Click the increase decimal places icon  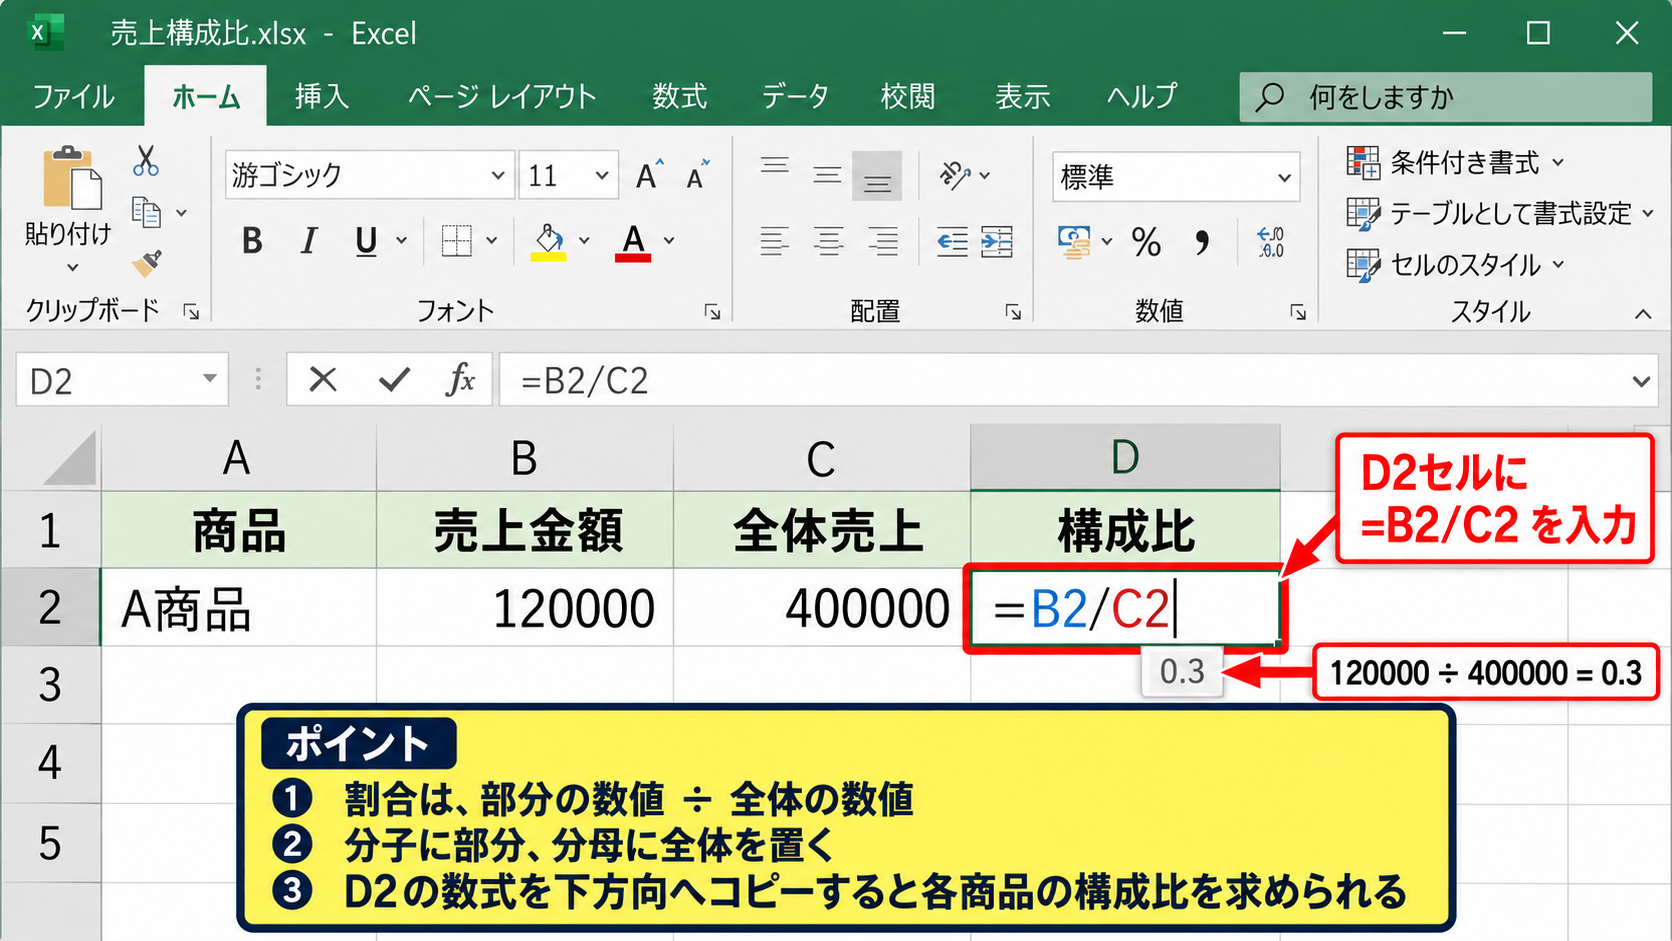(x=1270, y=241)
